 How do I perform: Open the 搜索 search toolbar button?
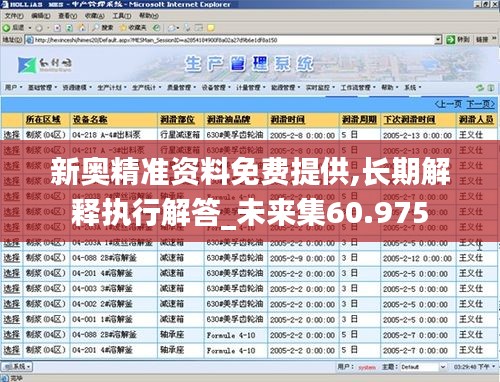(x=103, y=28)
